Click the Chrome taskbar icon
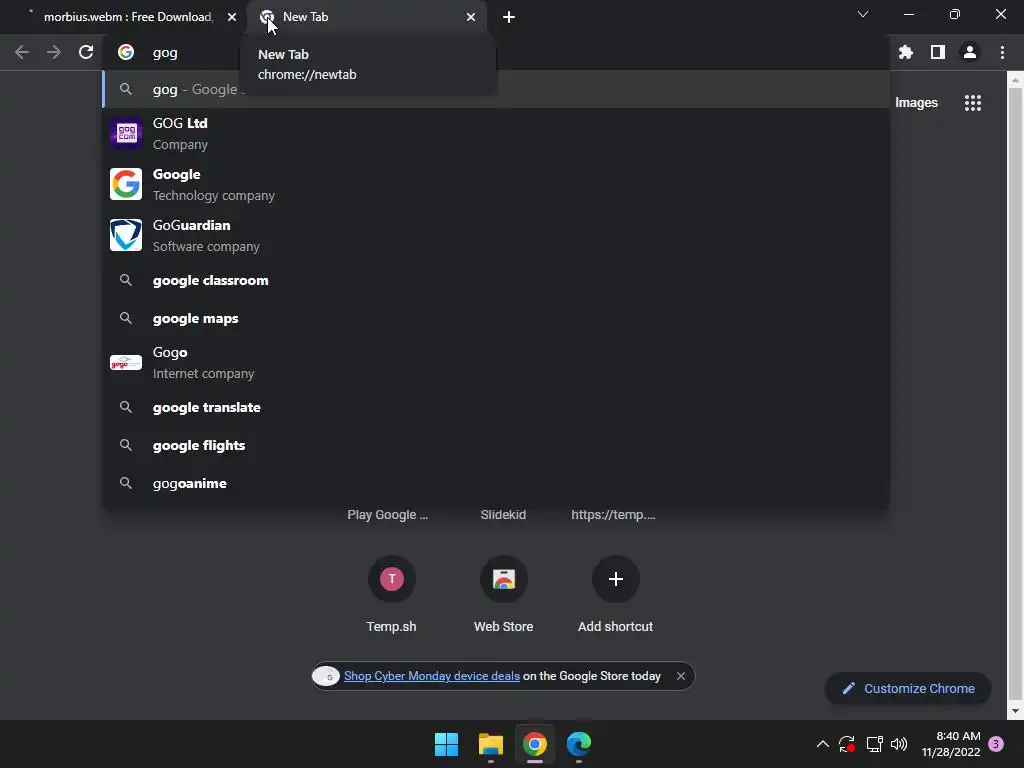 pos(534,744)
